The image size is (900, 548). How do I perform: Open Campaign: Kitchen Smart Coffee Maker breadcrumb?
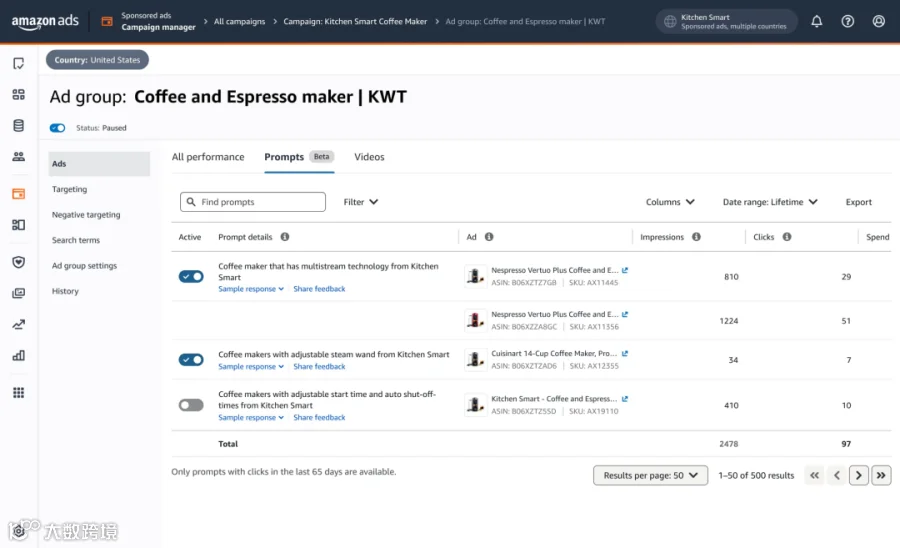[355, 21]
